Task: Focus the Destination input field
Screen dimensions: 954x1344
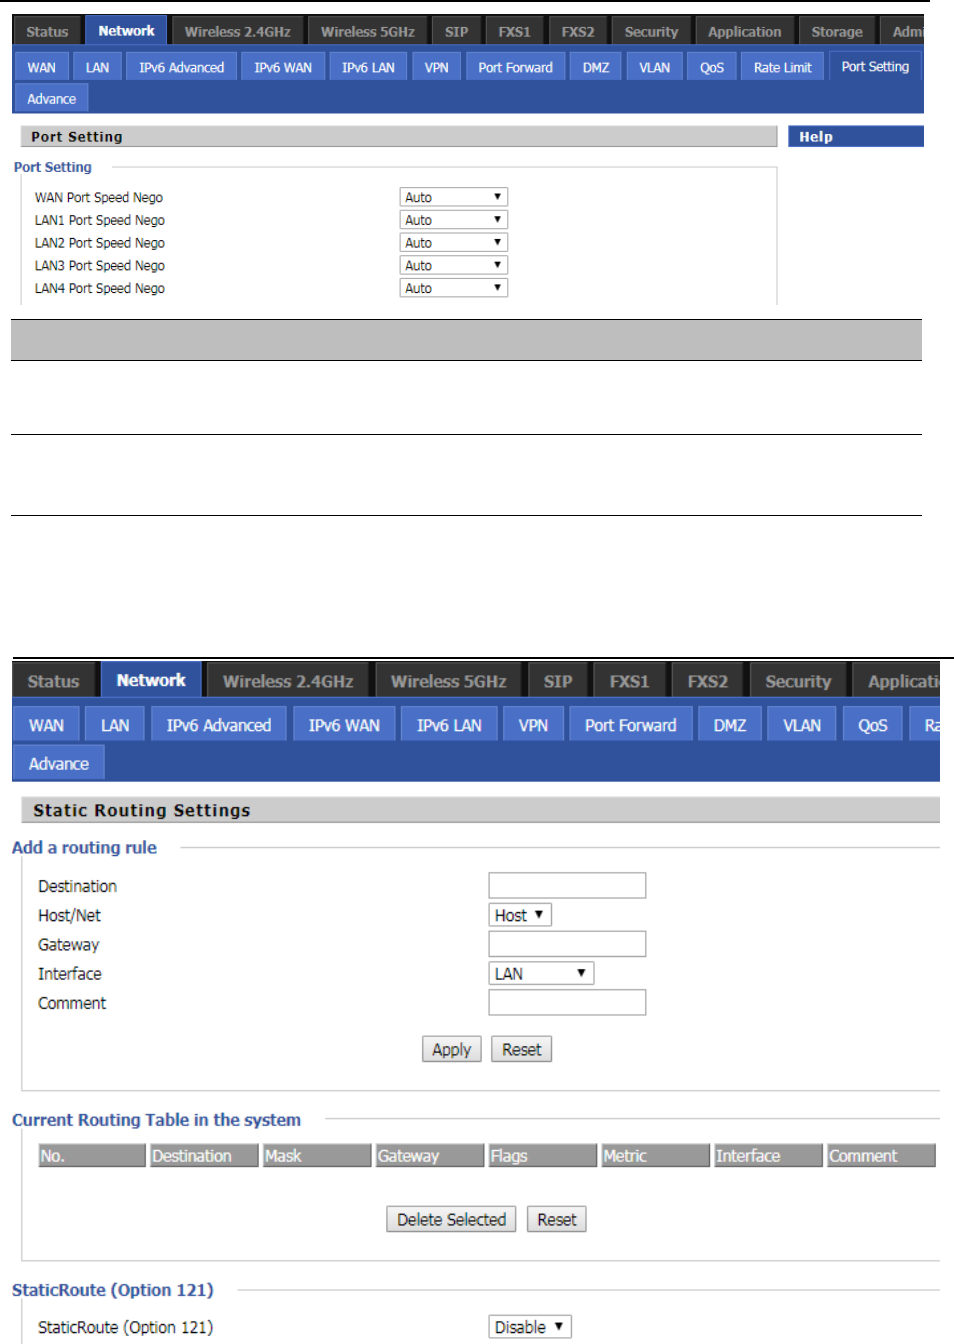Action: (567, 885)
